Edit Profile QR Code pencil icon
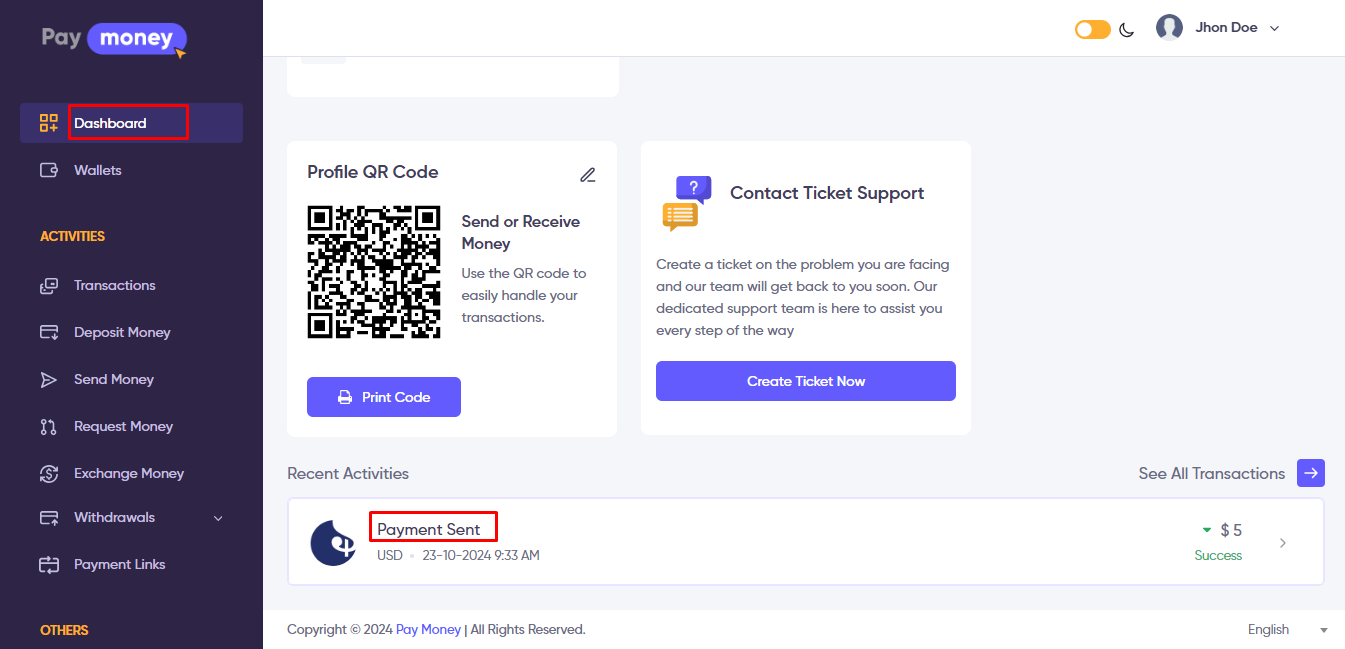This screenshot has width=1345, height=649. [x=588, y=174]
